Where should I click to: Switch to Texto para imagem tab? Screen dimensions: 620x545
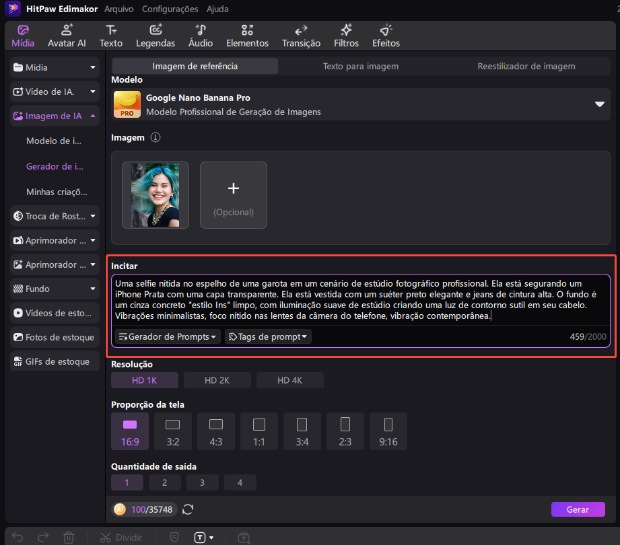pos(361,66)
